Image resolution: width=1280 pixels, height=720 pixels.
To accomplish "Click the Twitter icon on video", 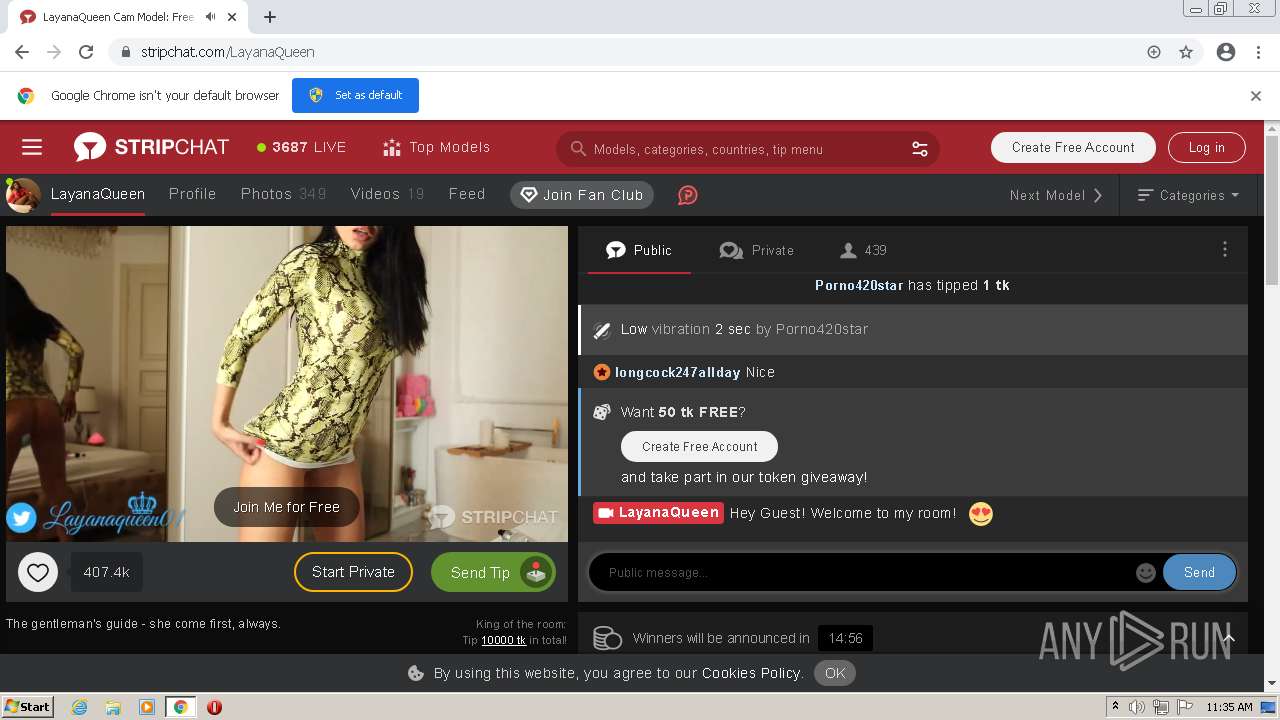I will click(21, 517).
